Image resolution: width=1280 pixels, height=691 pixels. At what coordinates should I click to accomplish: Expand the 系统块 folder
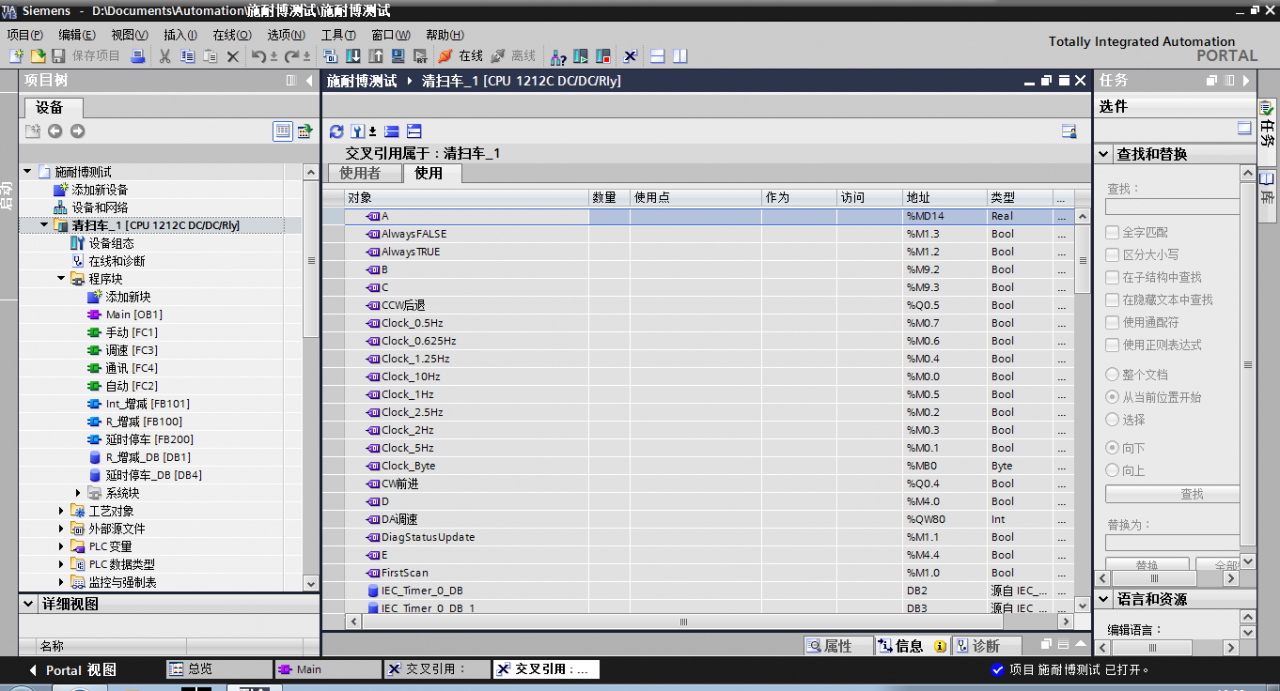(x=78, y=493)
